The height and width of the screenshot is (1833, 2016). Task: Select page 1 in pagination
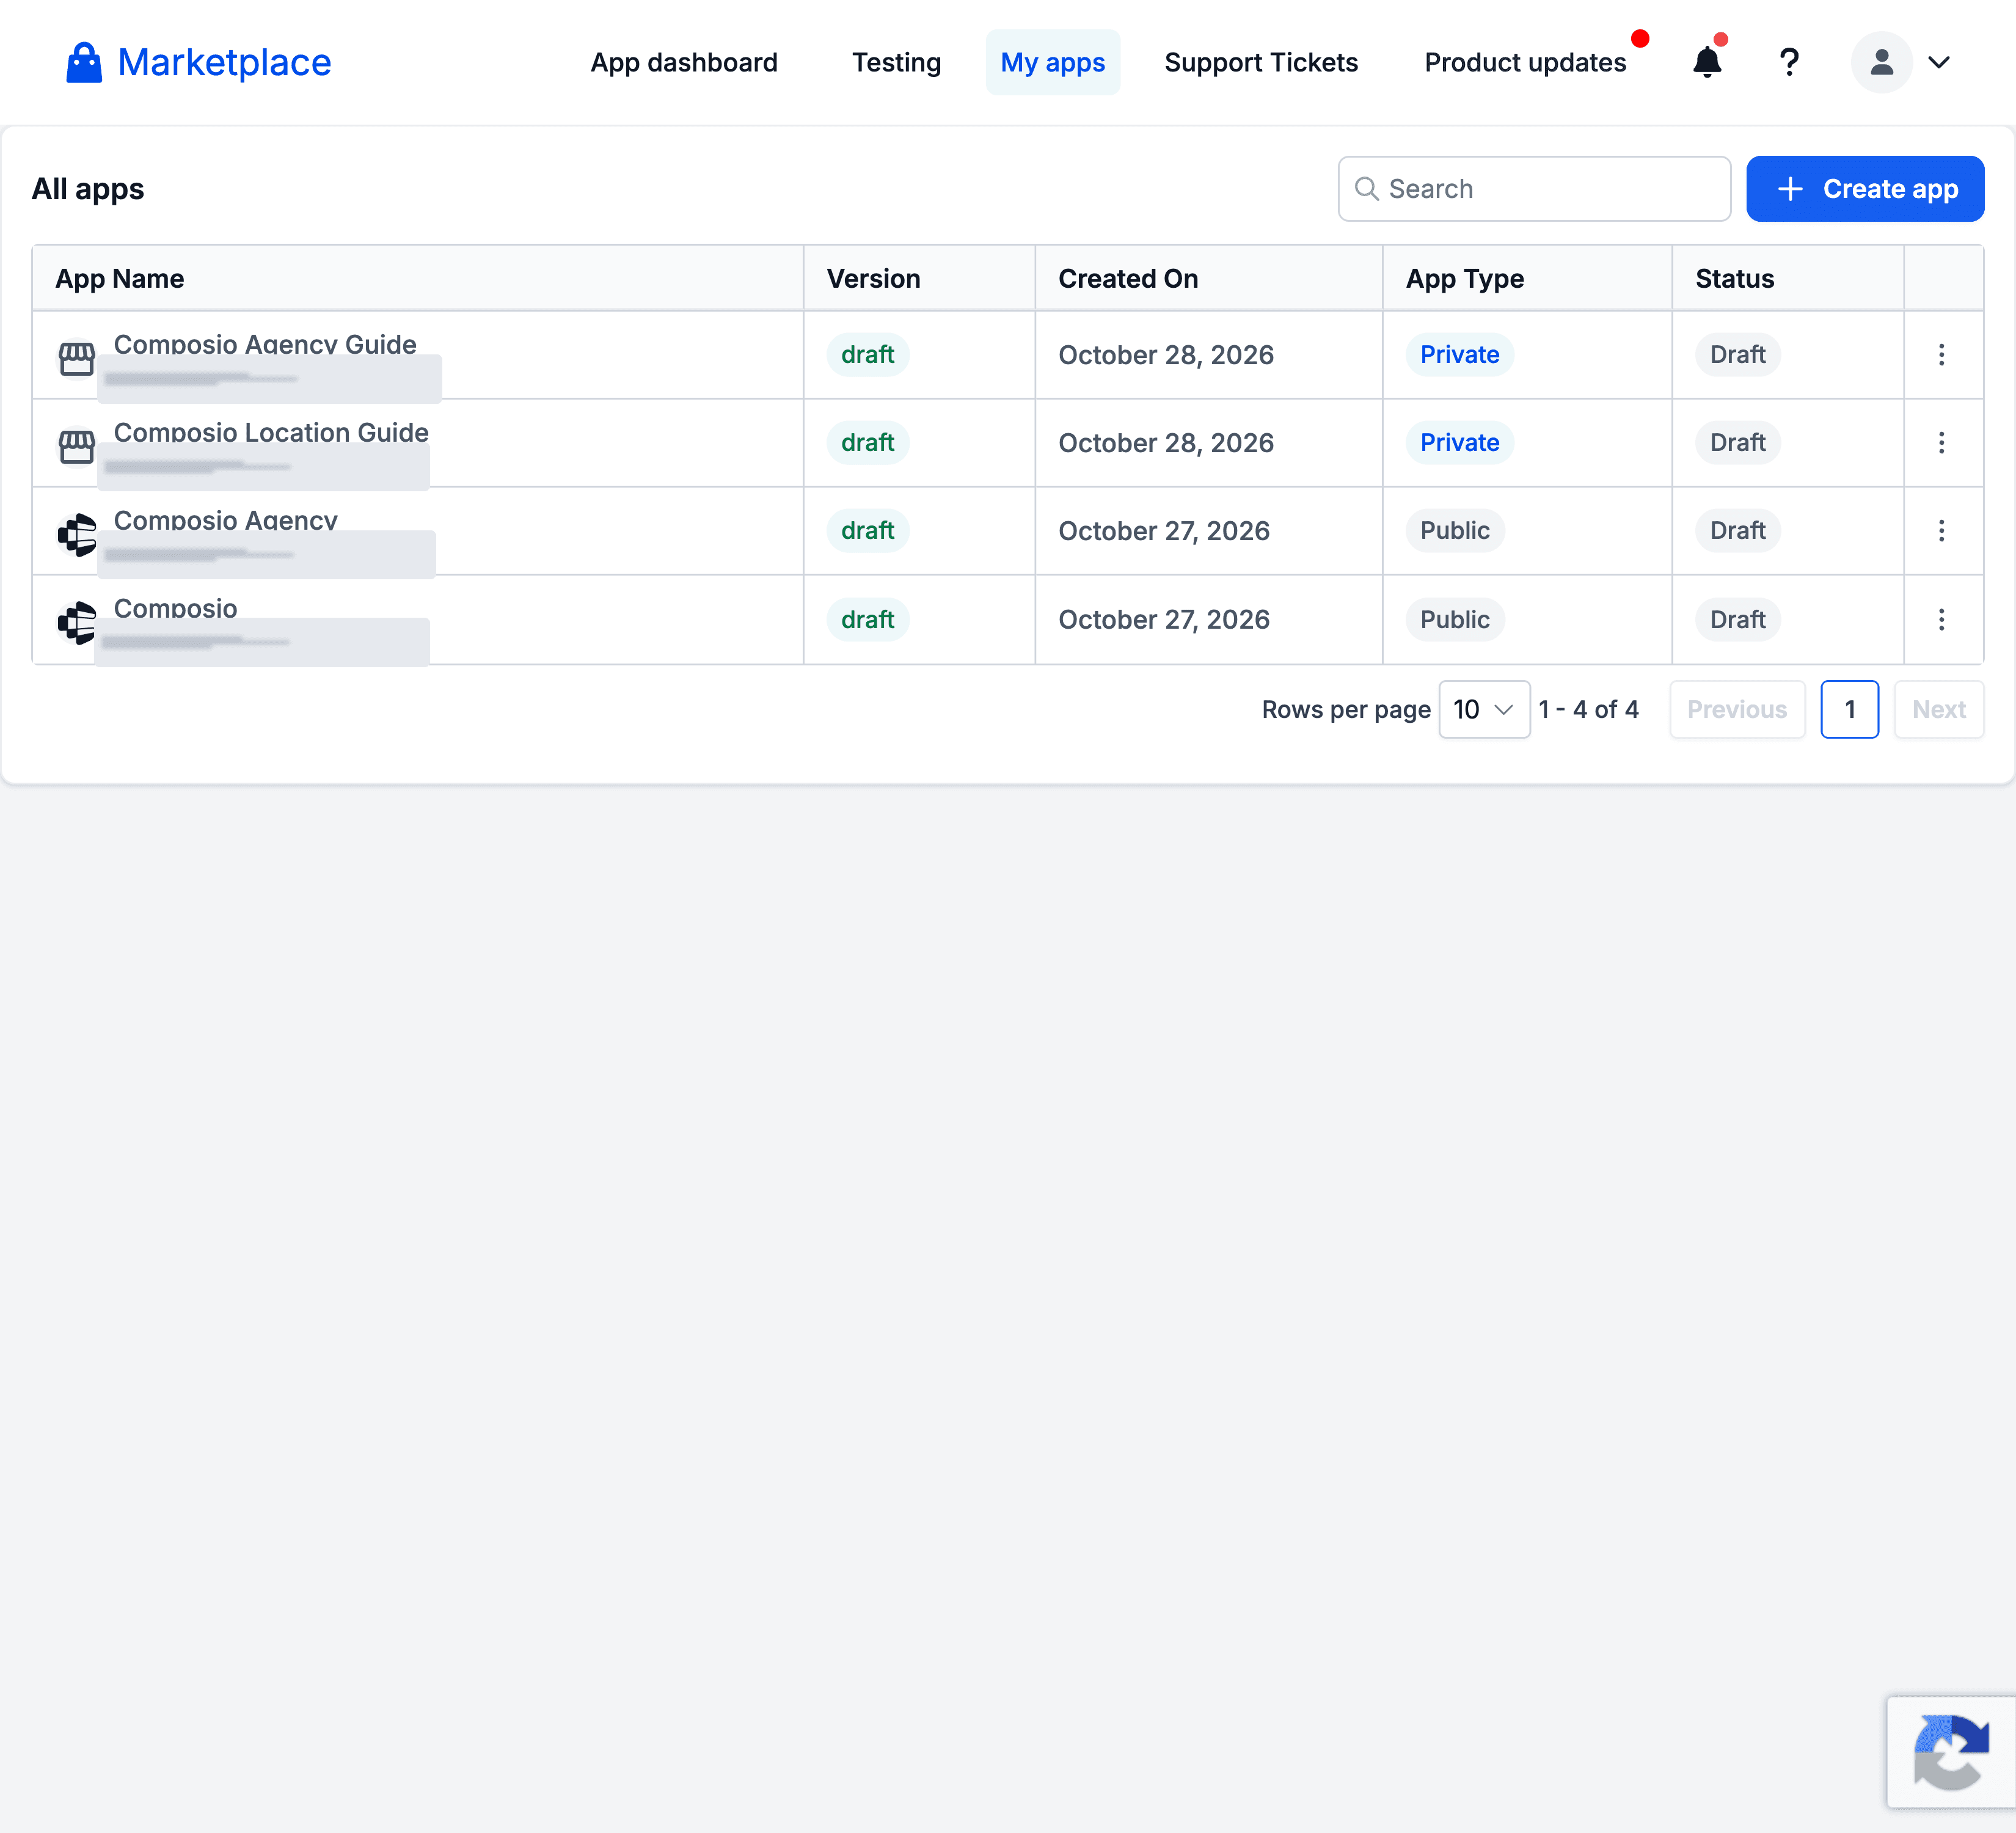pyautogui.click(x=1849, y=709)
